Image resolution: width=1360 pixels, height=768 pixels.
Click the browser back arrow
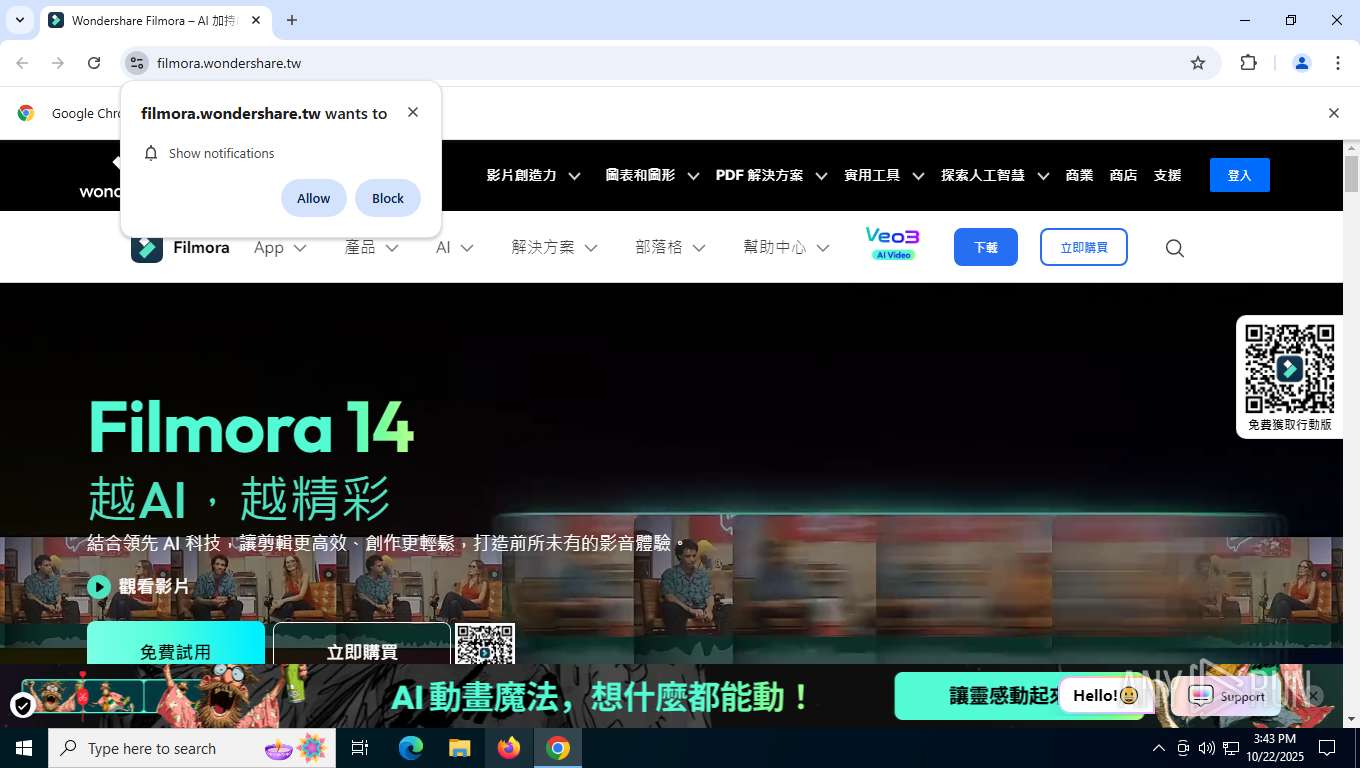(22, 63)
